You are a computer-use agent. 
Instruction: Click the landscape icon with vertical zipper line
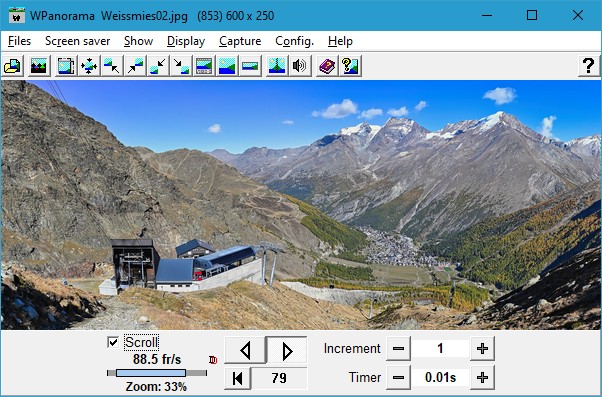277,66
